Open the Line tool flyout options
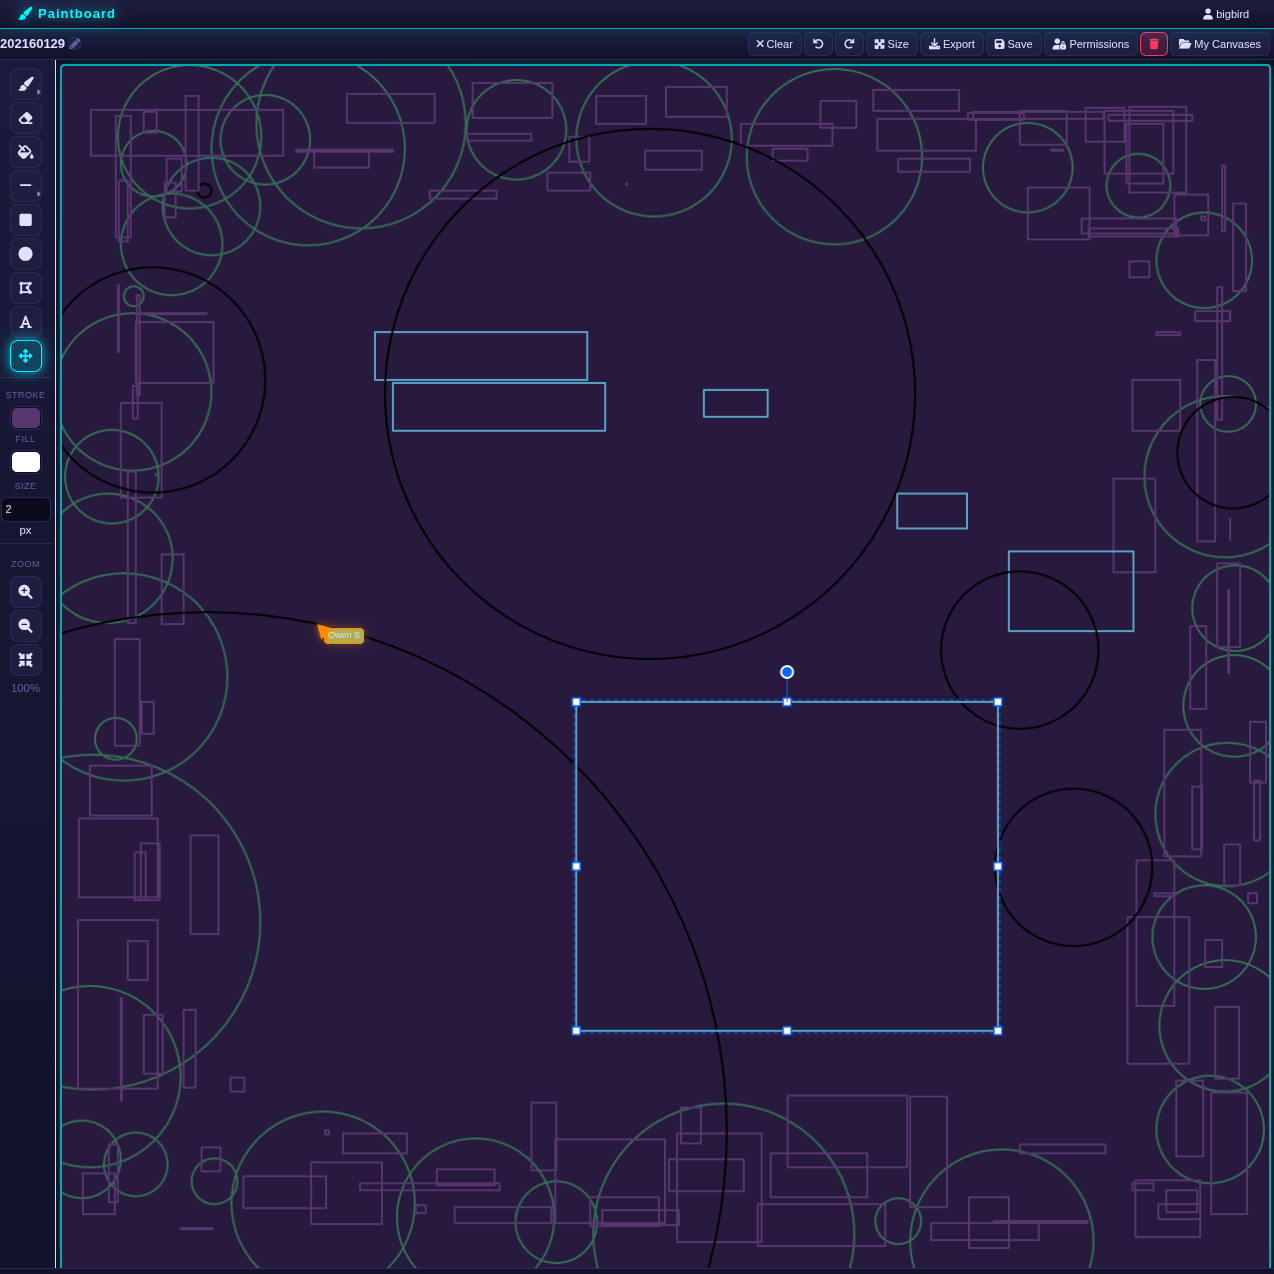The image size is (1274, 1274). [x=38, y=194]
